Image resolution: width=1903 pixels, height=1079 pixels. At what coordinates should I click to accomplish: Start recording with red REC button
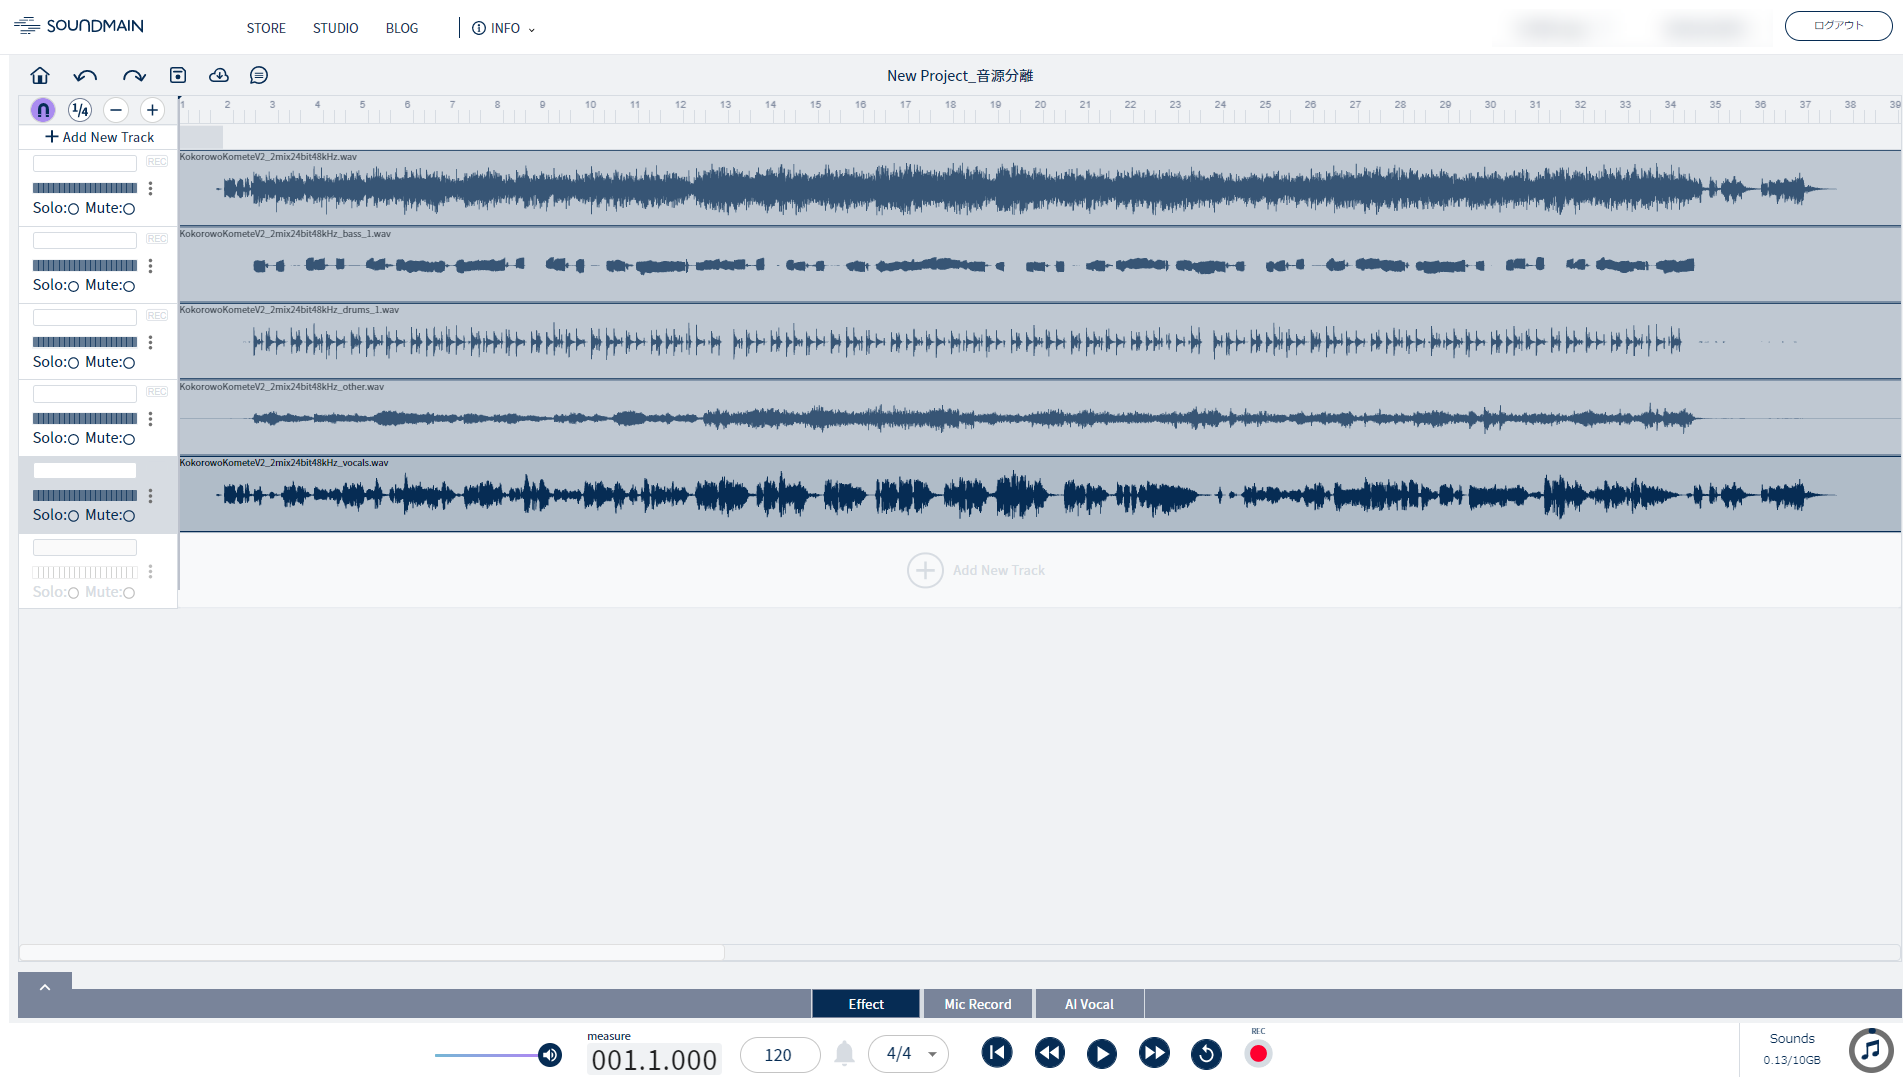click(1259, 1053)
